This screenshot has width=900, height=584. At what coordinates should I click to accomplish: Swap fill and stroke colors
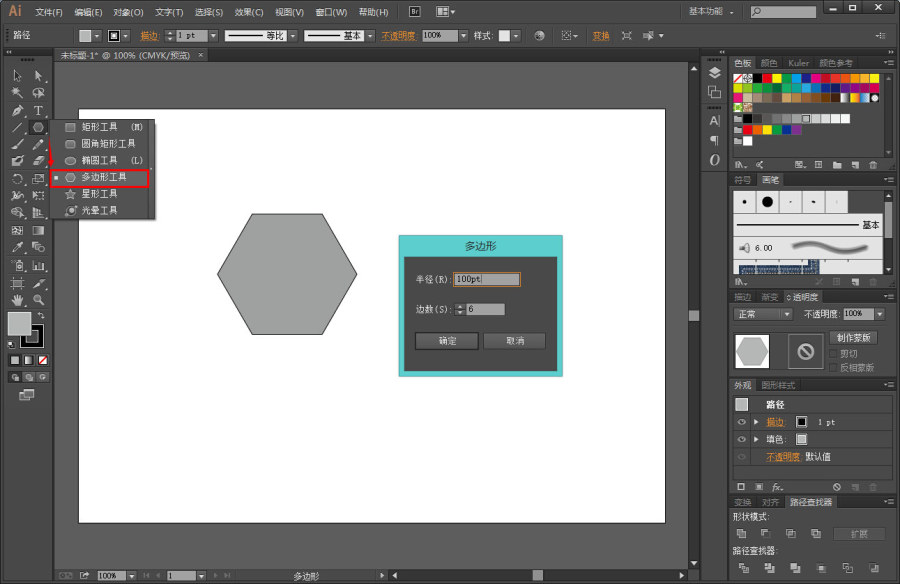41,315
